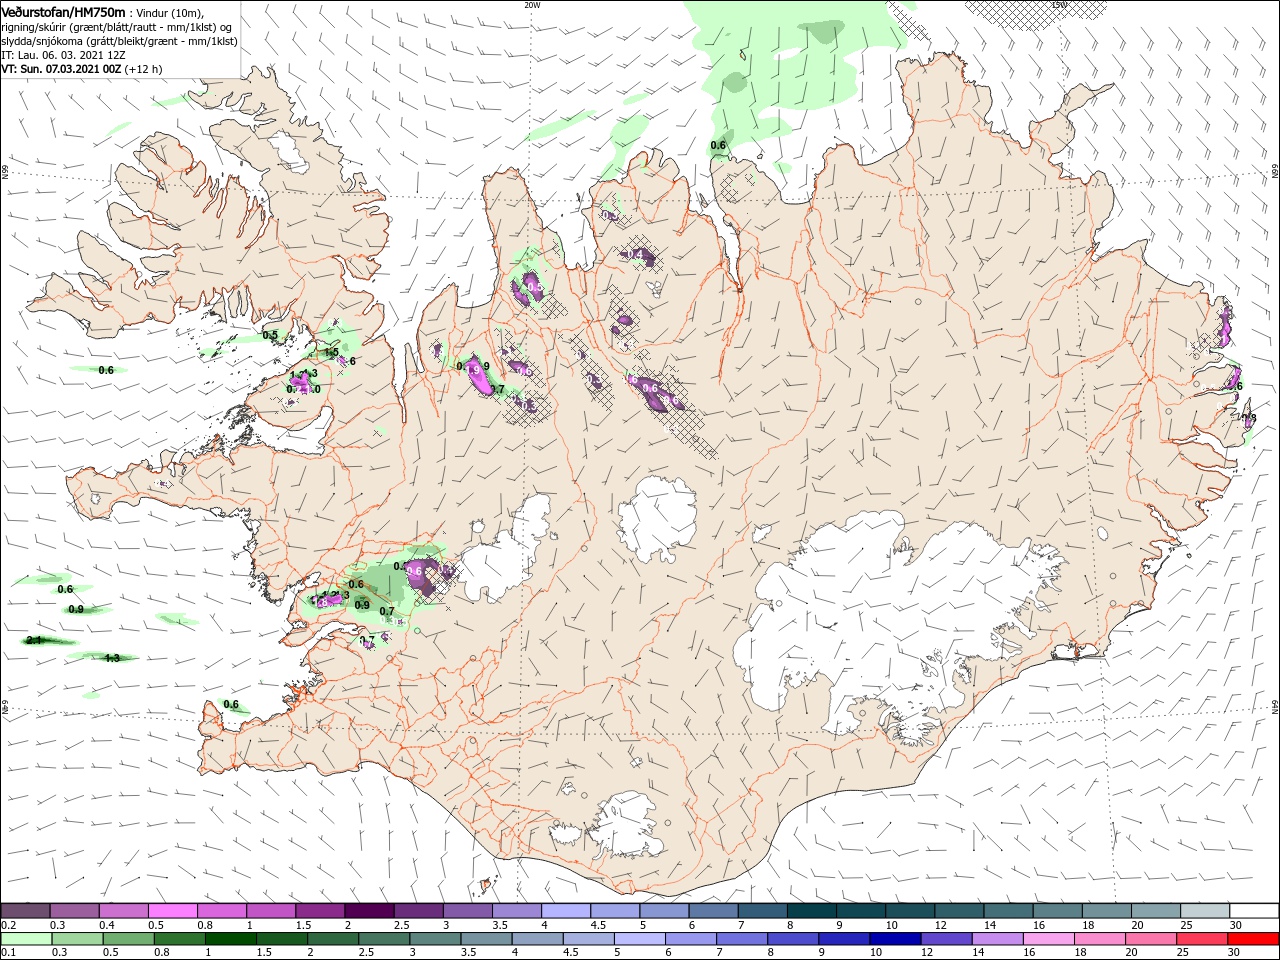This screenshot has width=1280, height=960.
Task: Pick the dusky purple 0.2–0.3 swatch in top legend row
Action: coord(25,911)
